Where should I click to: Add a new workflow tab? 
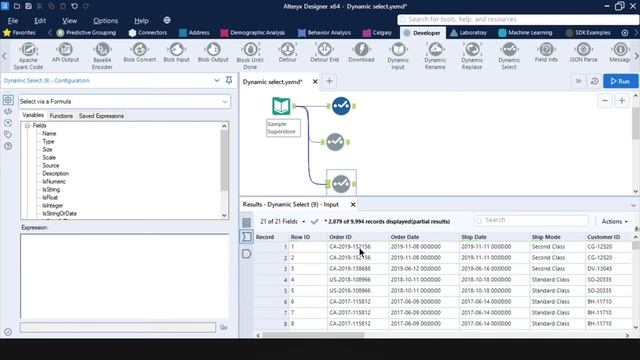pos(329,81)
